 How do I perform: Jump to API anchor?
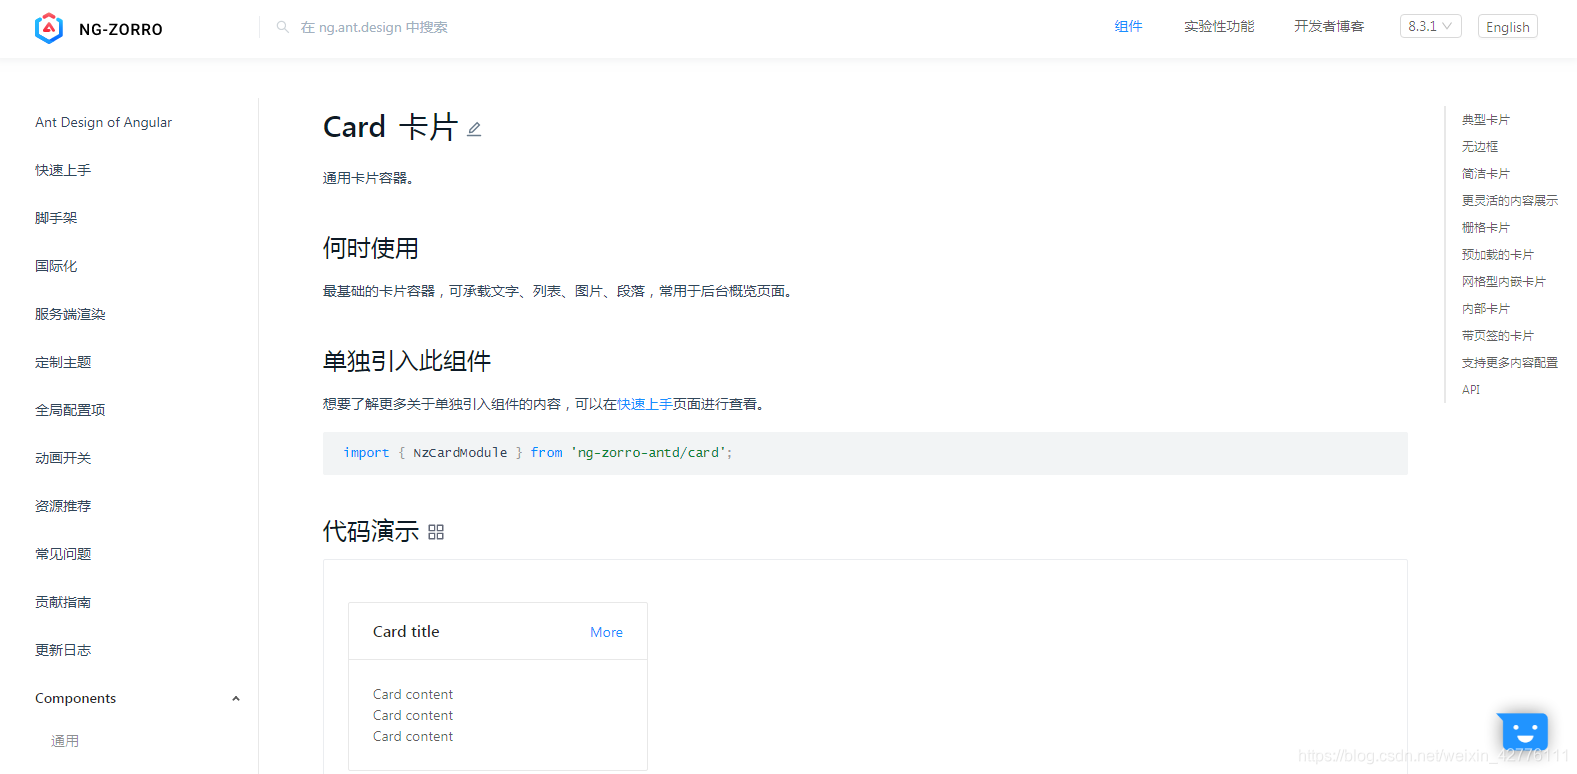(1471, 390)
